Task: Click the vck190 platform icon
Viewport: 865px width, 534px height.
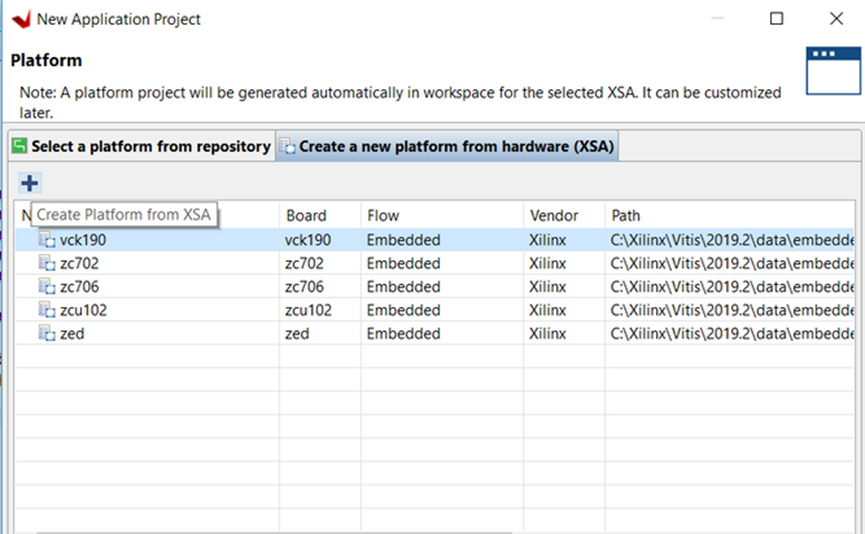Action: point(47,240)
